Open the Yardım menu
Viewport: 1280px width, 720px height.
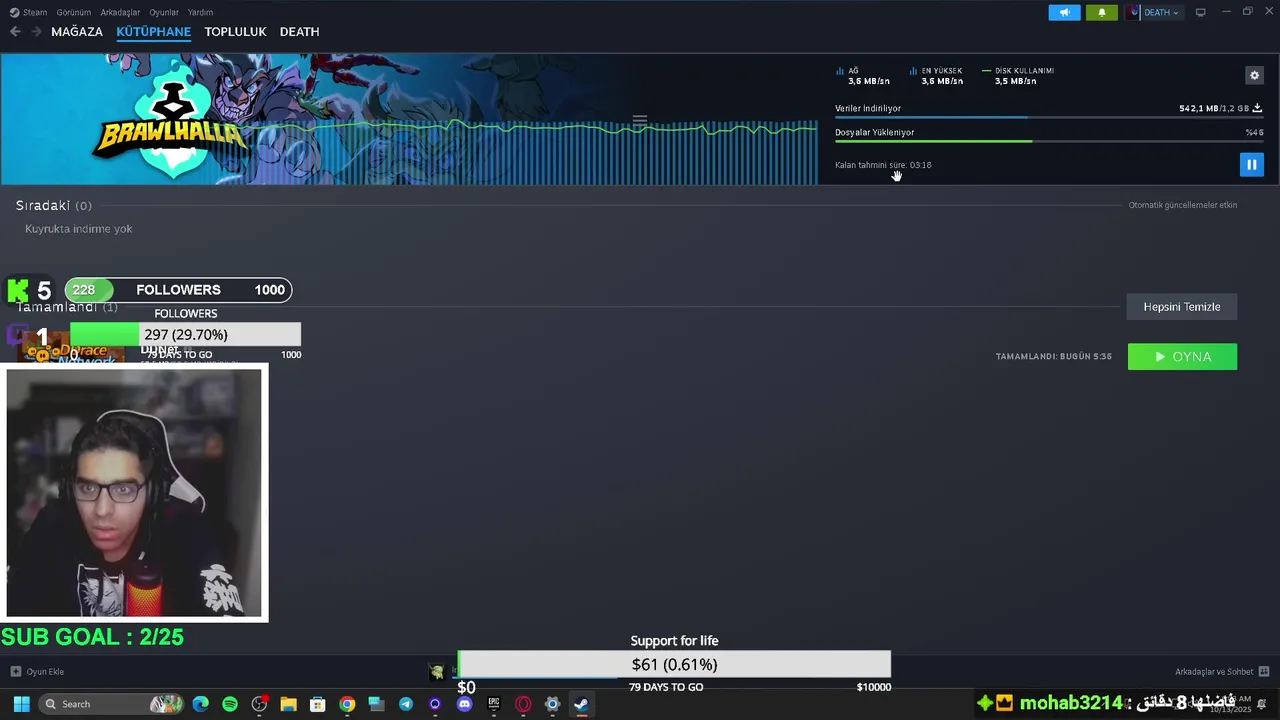(x=200, y=12)
